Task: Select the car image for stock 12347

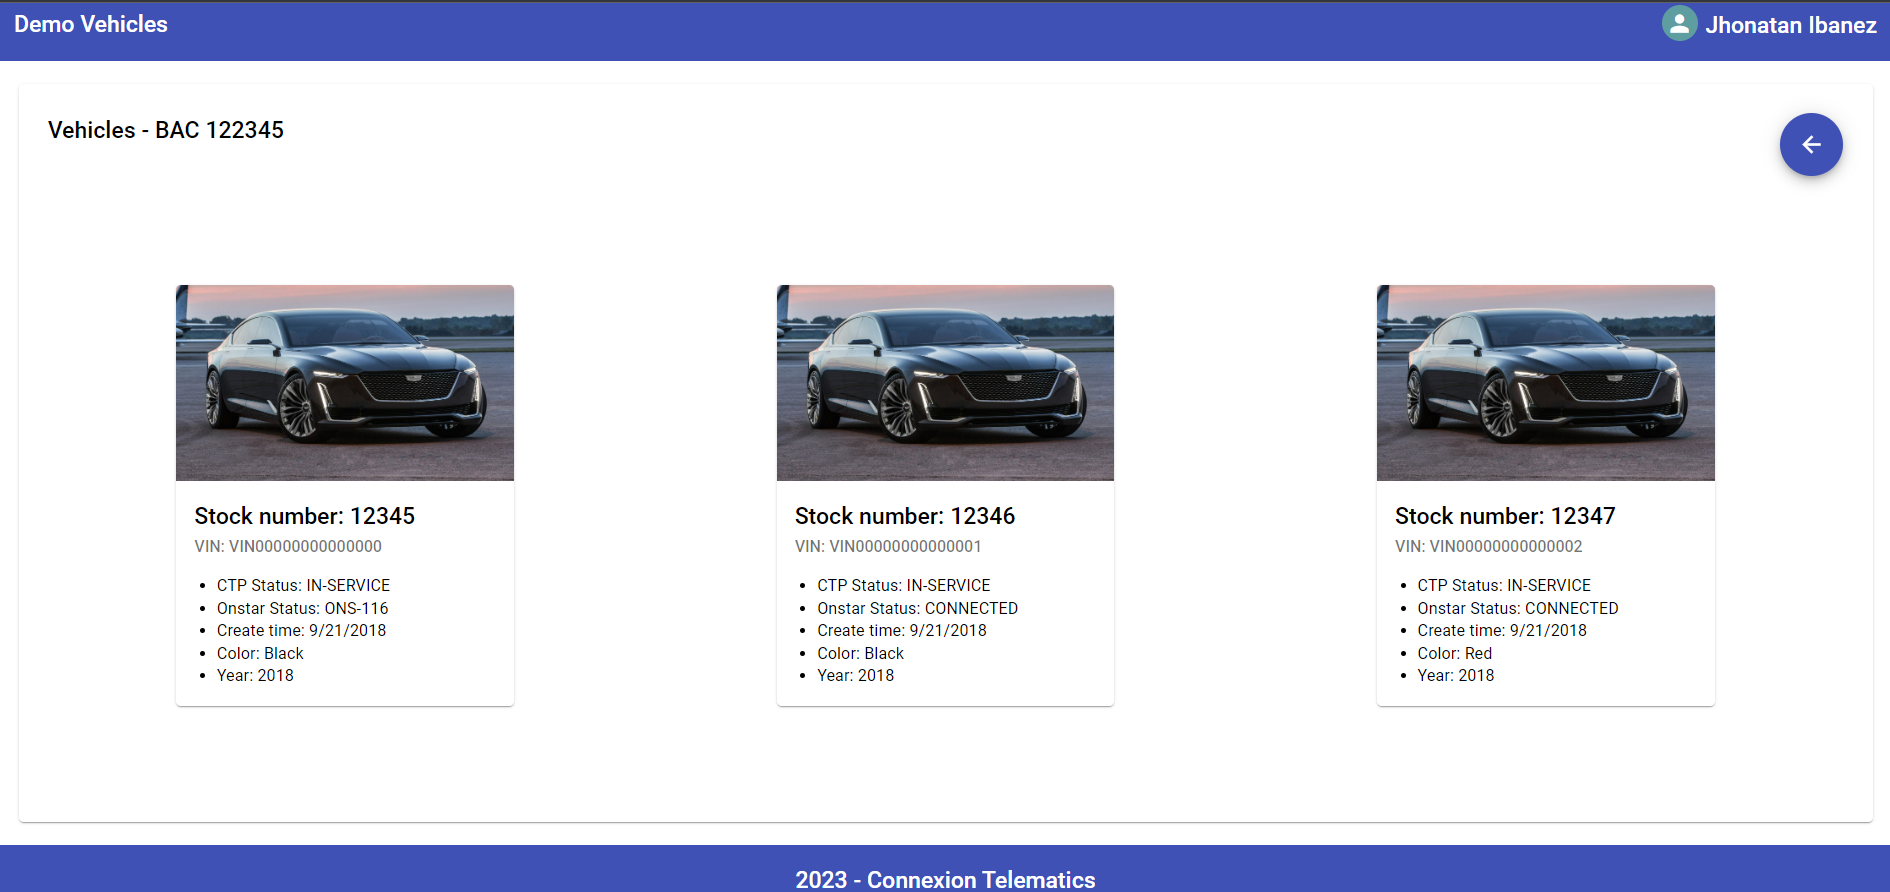Action: [x=1546, y=383]
